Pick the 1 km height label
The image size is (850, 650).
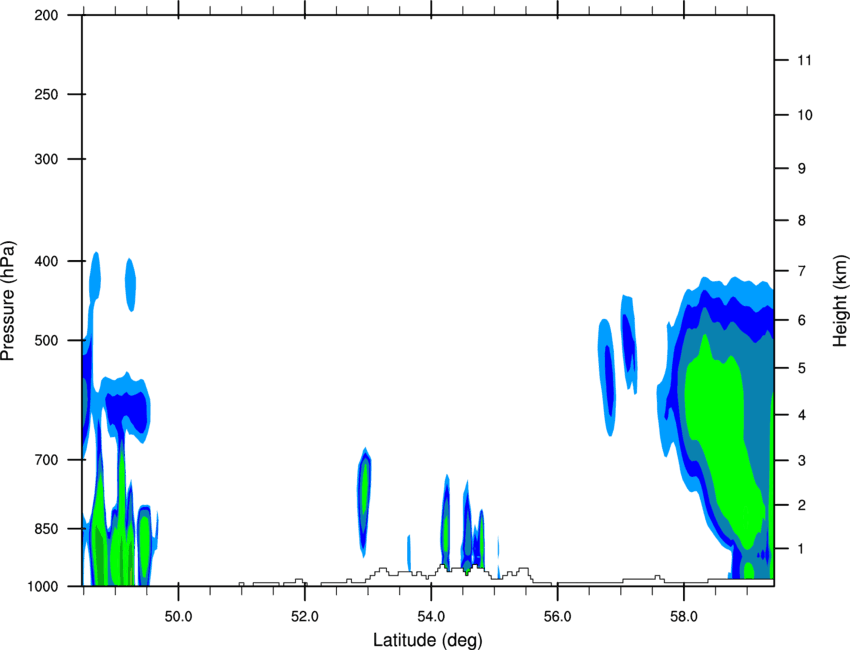[x=802, y=549]
